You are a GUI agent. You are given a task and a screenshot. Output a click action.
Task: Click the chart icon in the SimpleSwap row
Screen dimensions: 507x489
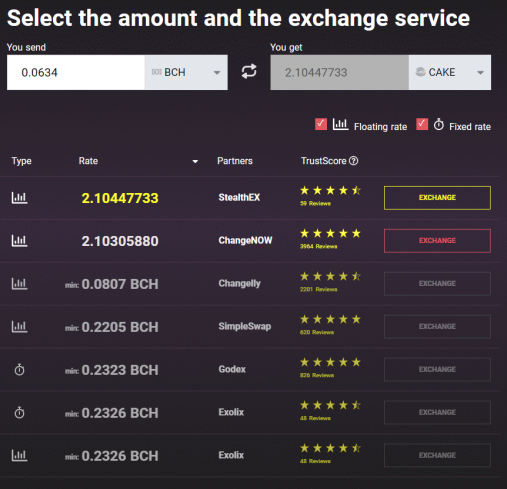tap(19, 327)
